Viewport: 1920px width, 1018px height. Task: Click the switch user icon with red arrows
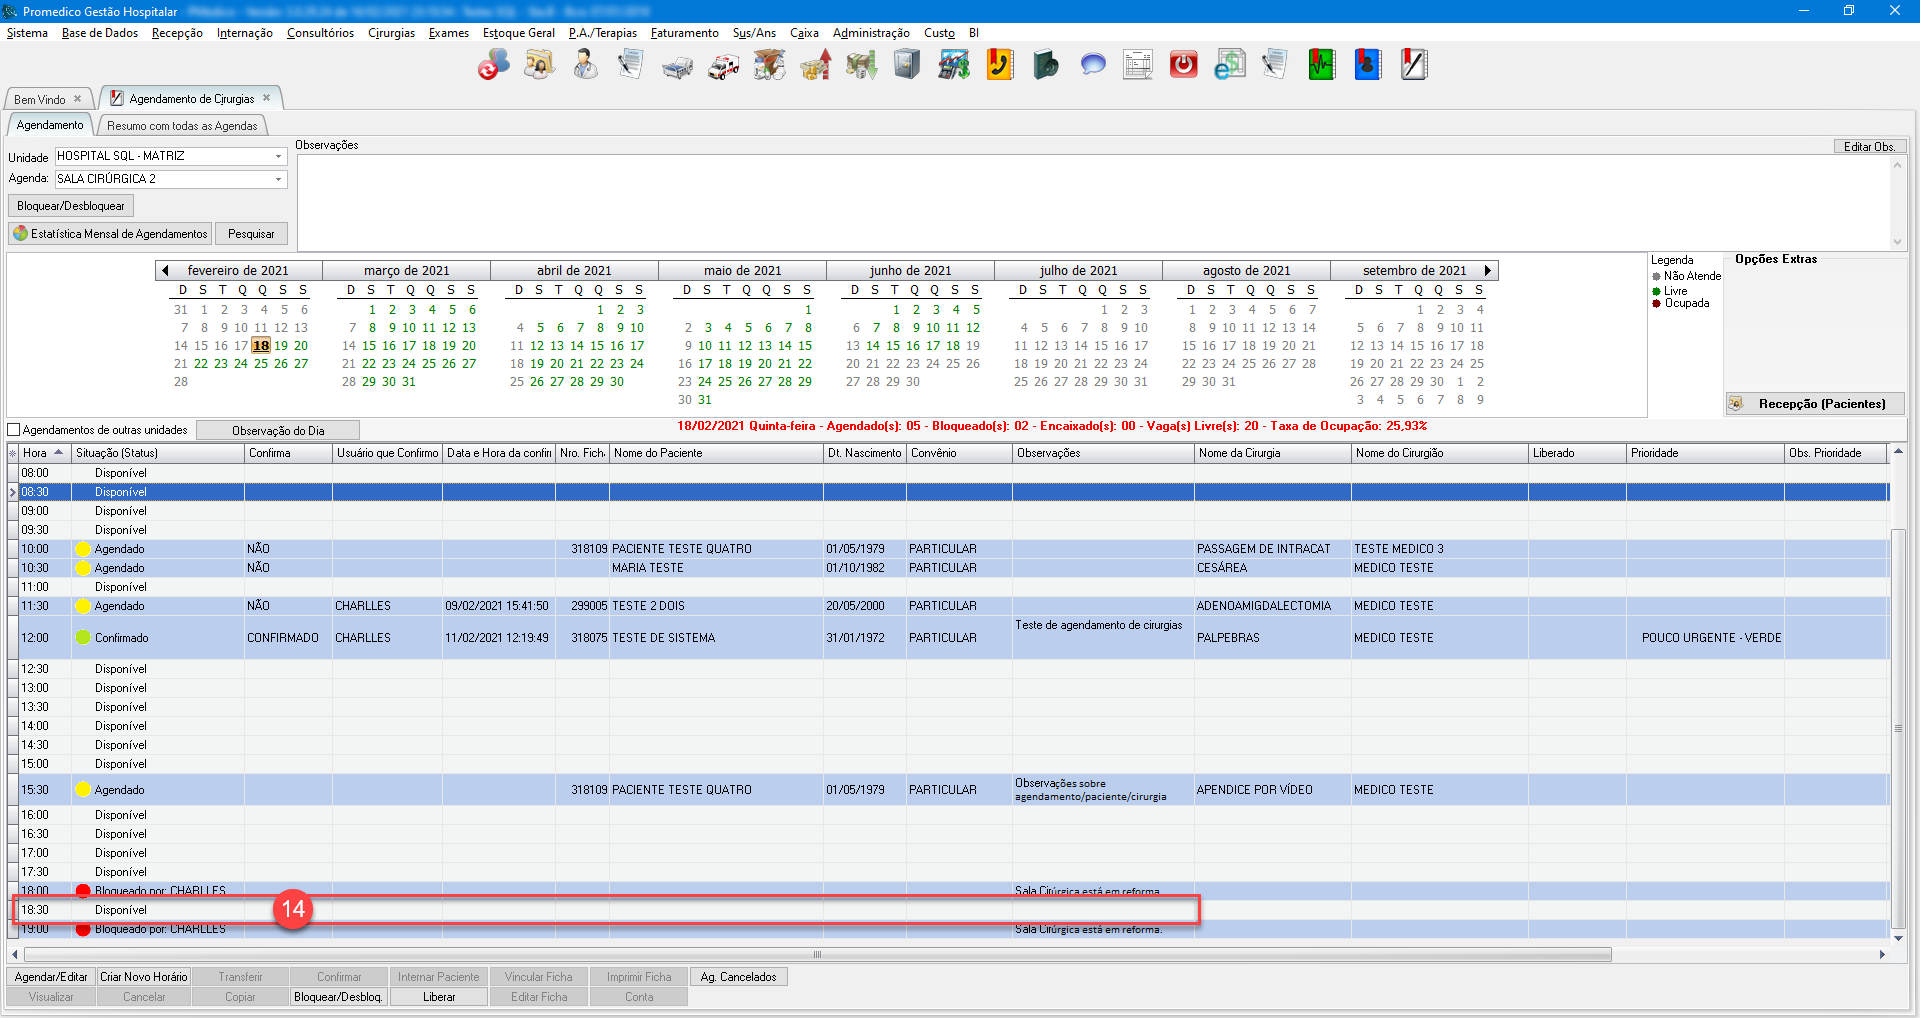click(x=493, y=65)
